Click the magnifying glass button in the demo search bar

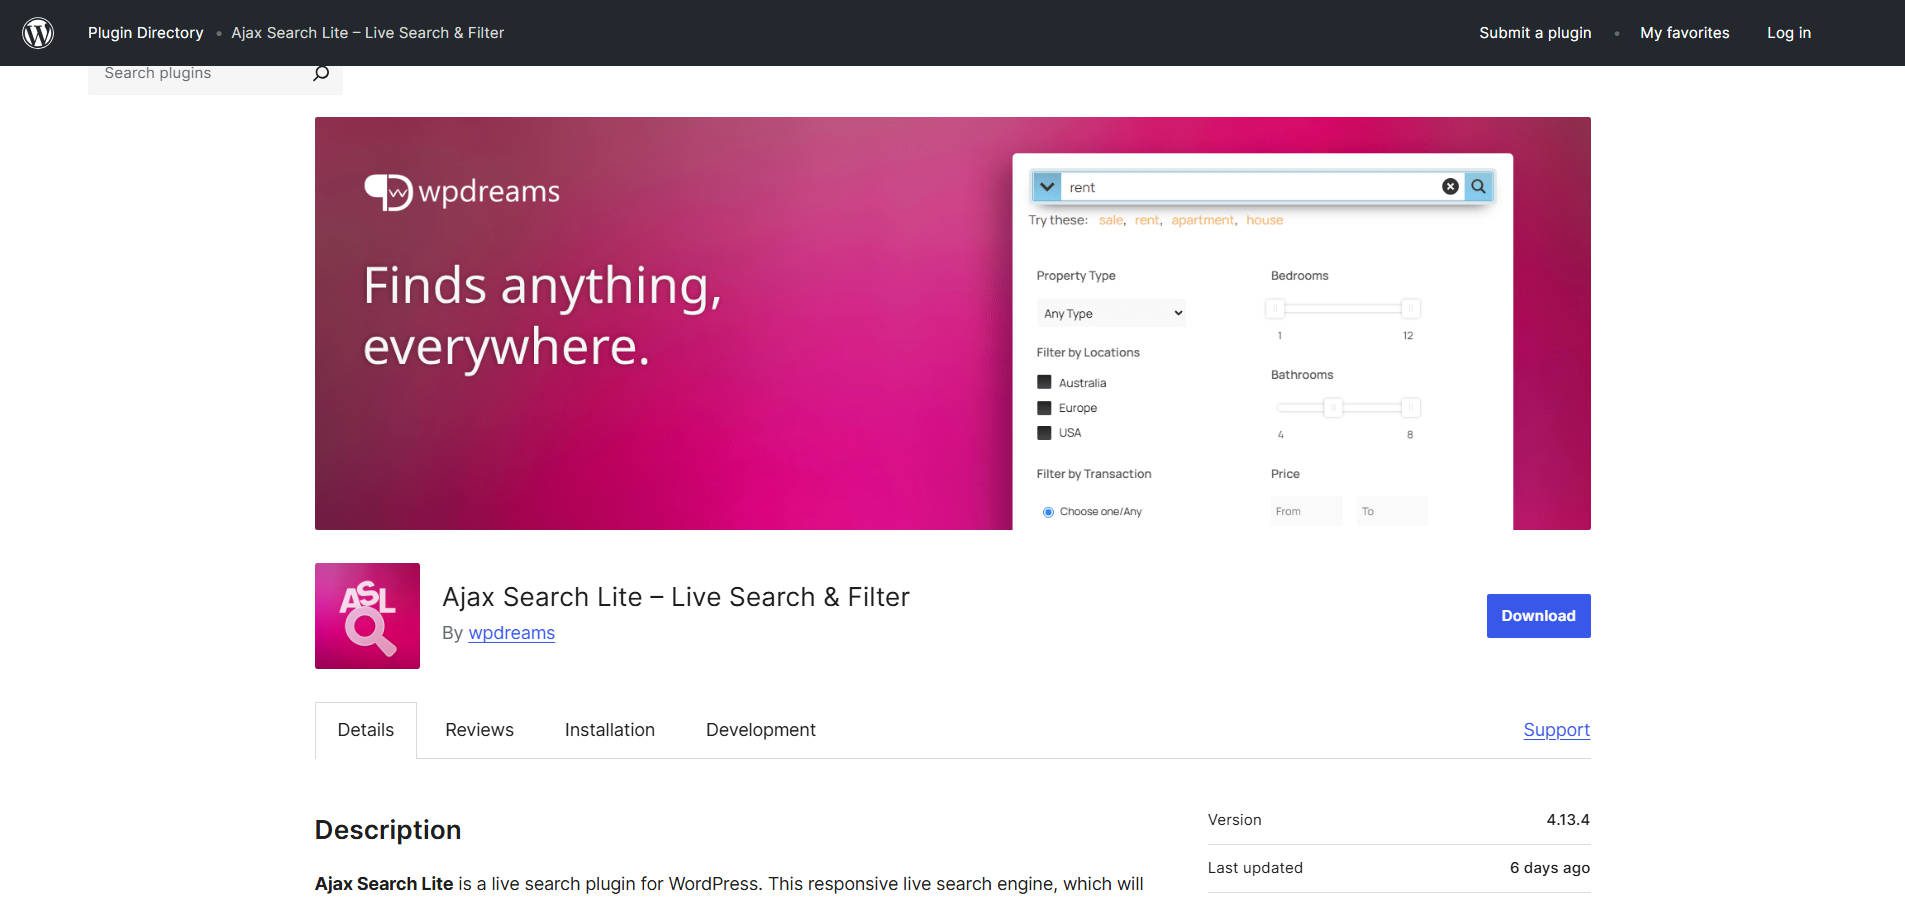click(x=1479, y=186)
